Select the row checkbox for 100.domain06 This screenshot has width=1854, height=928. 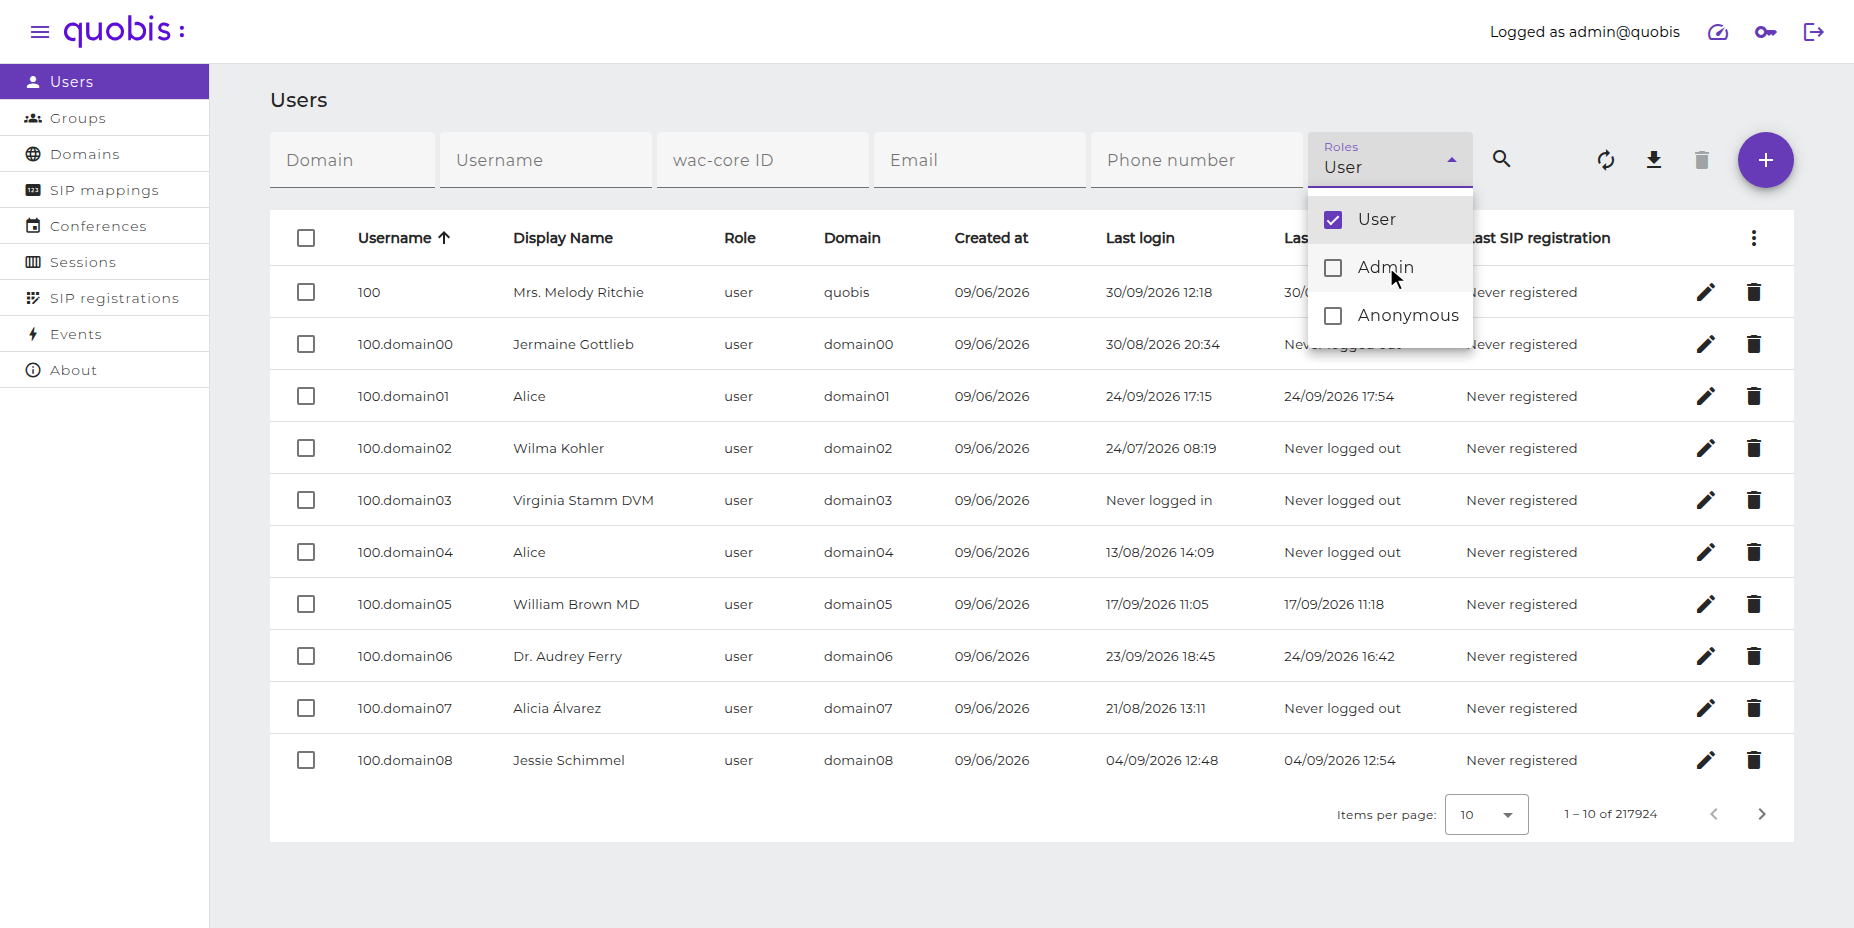(x=306, y=656)
